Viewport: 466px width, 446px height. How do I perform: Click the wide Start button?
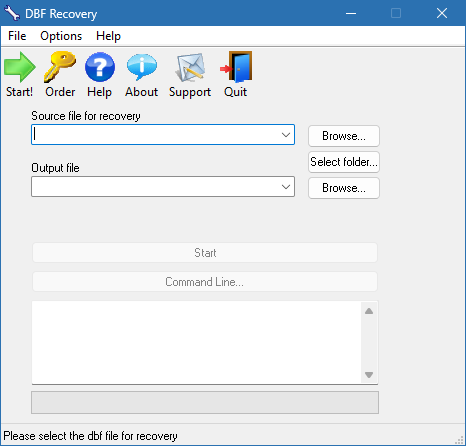[x=205, y=253]
